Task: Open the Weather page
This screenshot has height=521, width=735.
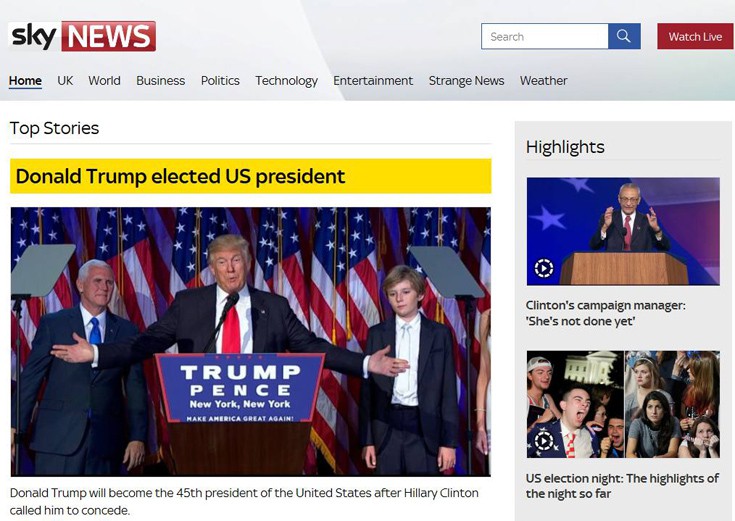Action: tap(544, 81)
